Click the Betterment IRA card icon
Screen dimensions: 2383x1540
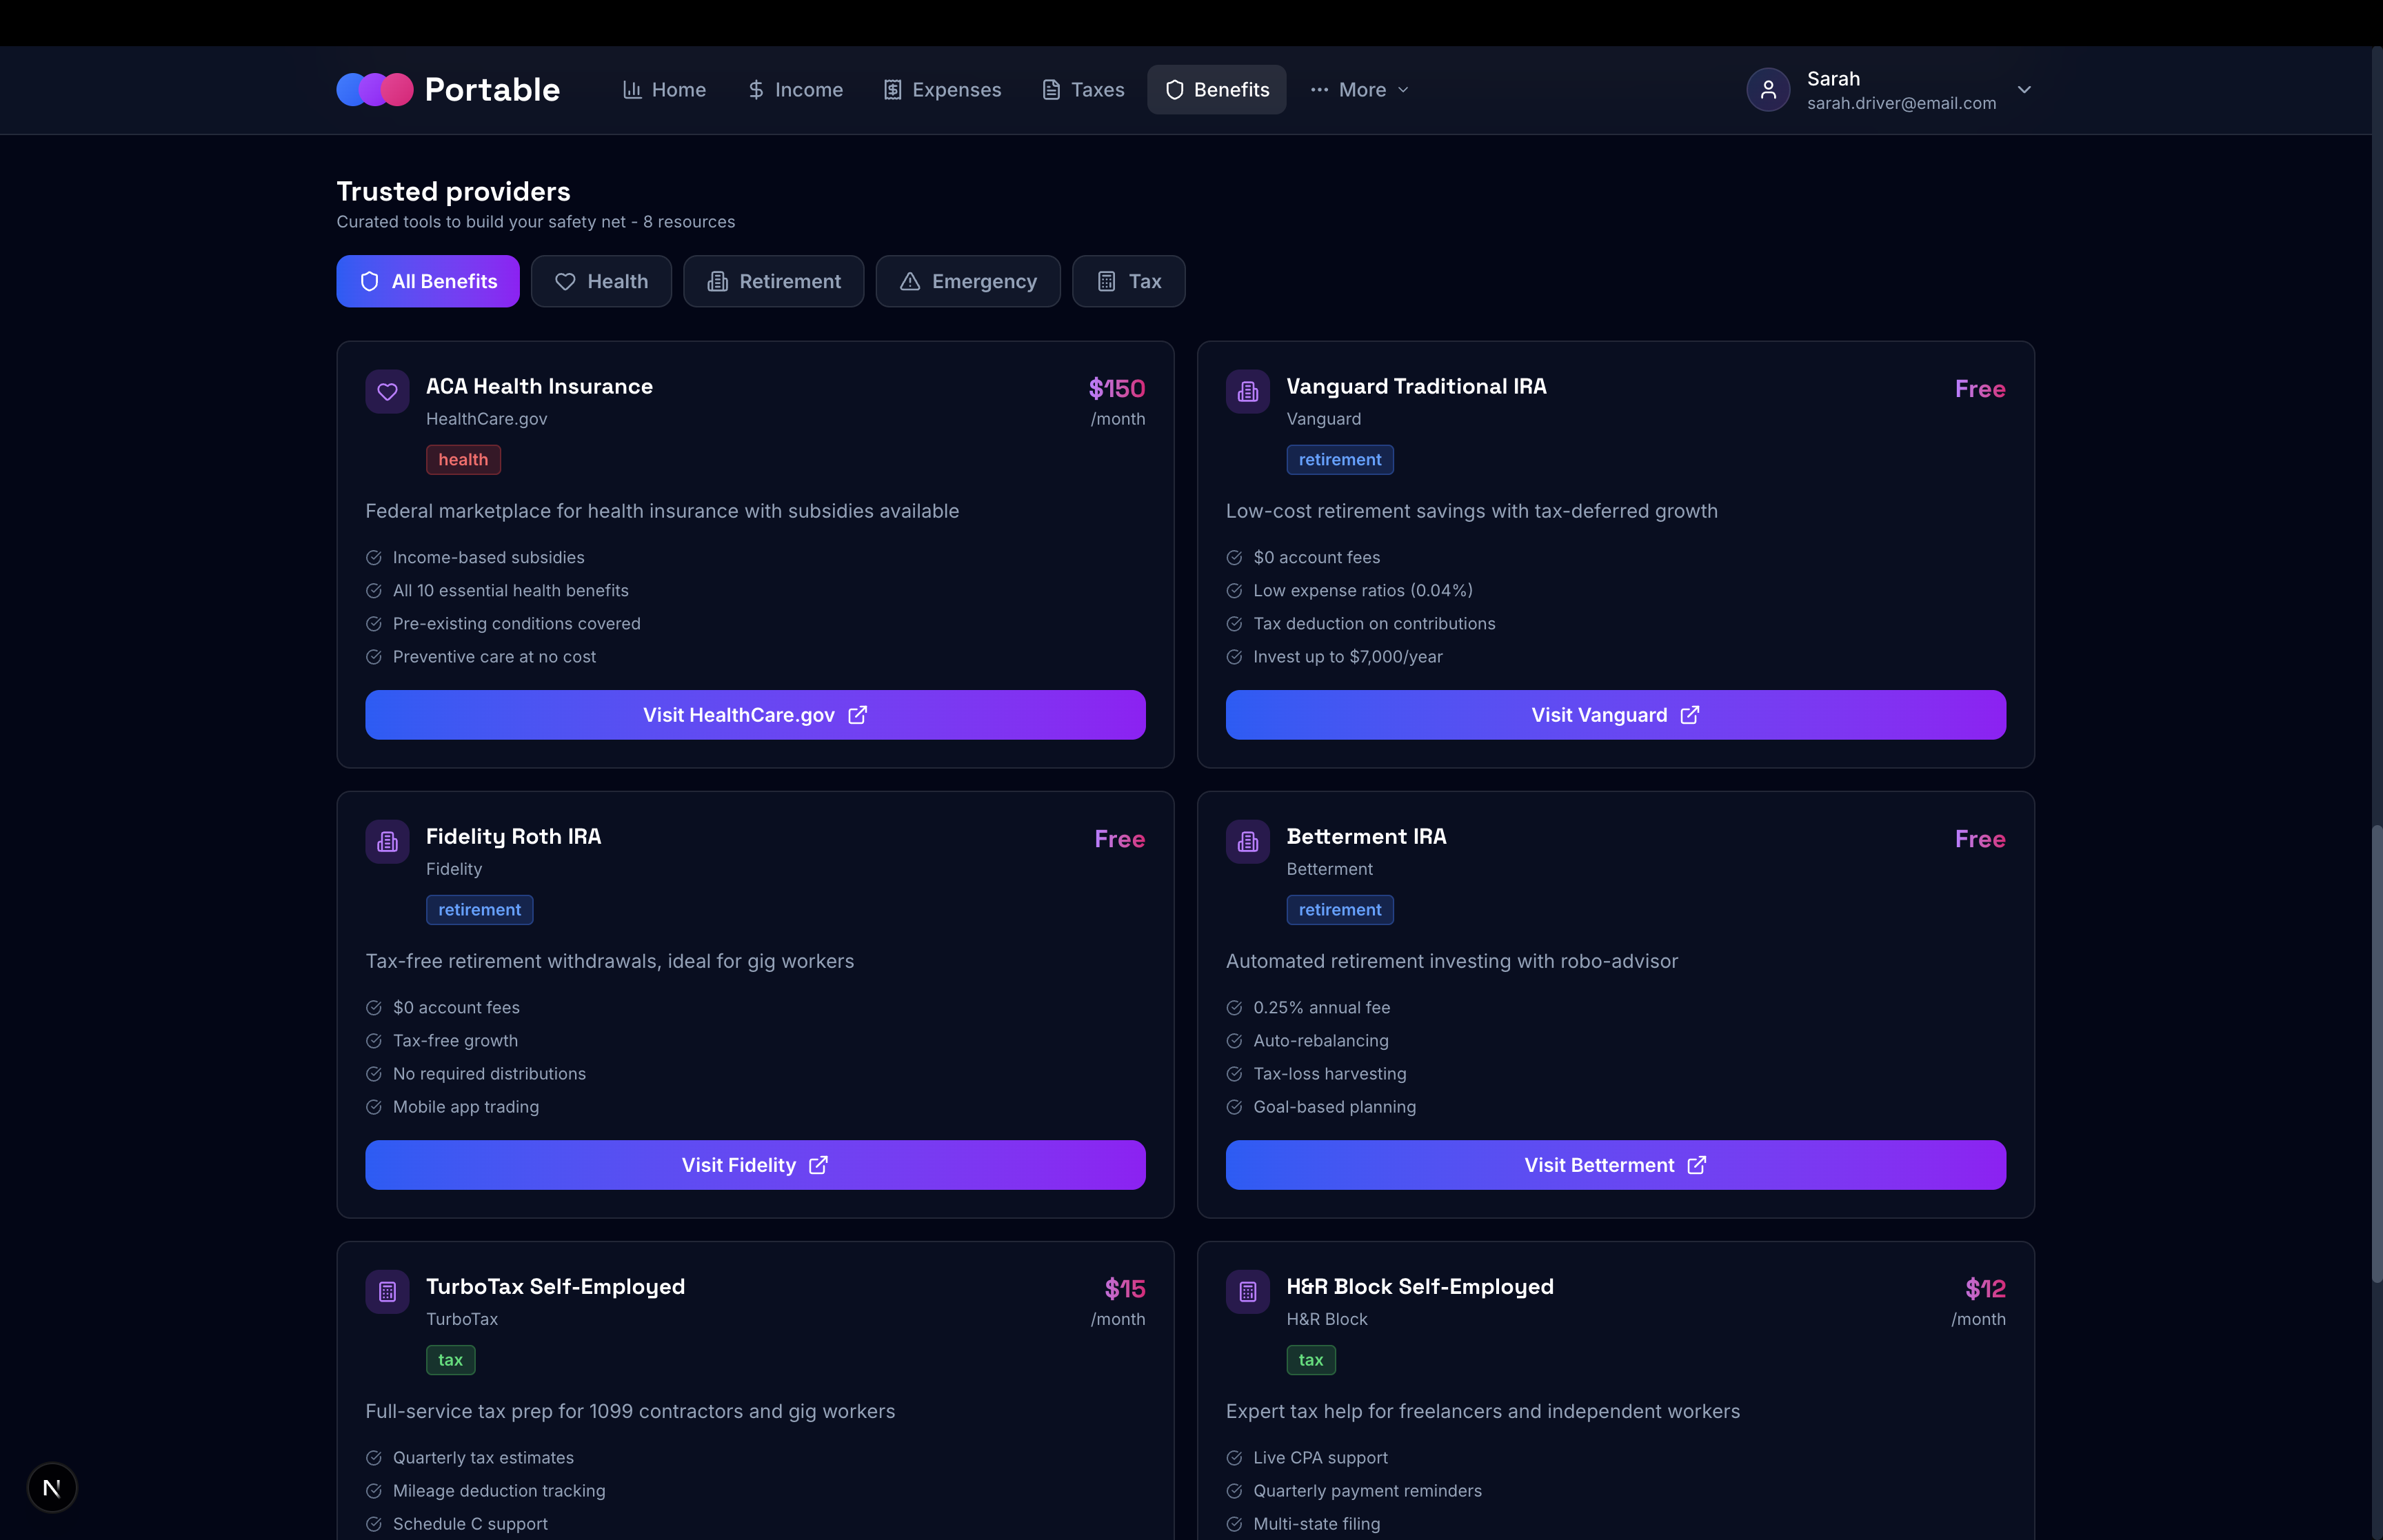coord(1247,842)
